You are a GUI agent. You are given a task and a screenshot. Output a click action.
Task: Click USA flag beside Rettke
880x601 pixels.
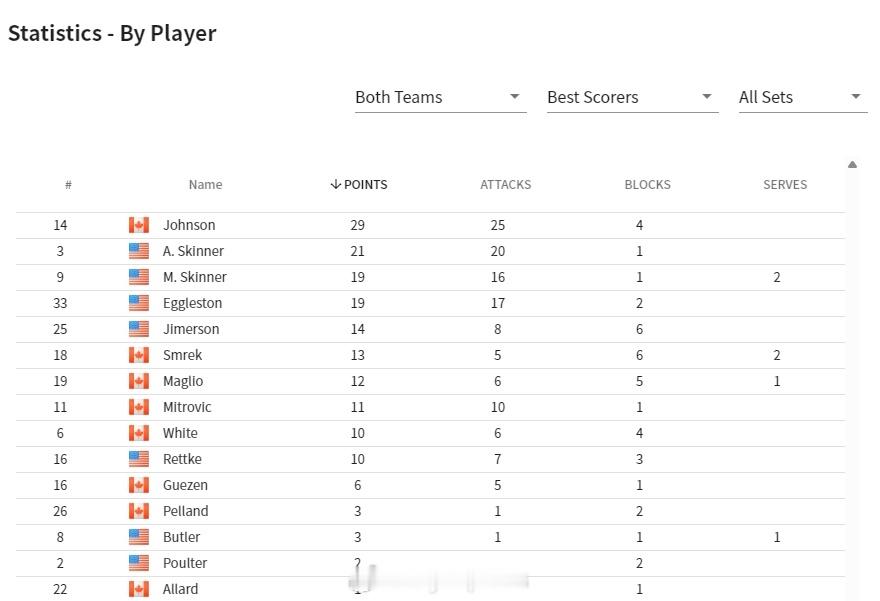pyautogui.click(x=139, y=459)
